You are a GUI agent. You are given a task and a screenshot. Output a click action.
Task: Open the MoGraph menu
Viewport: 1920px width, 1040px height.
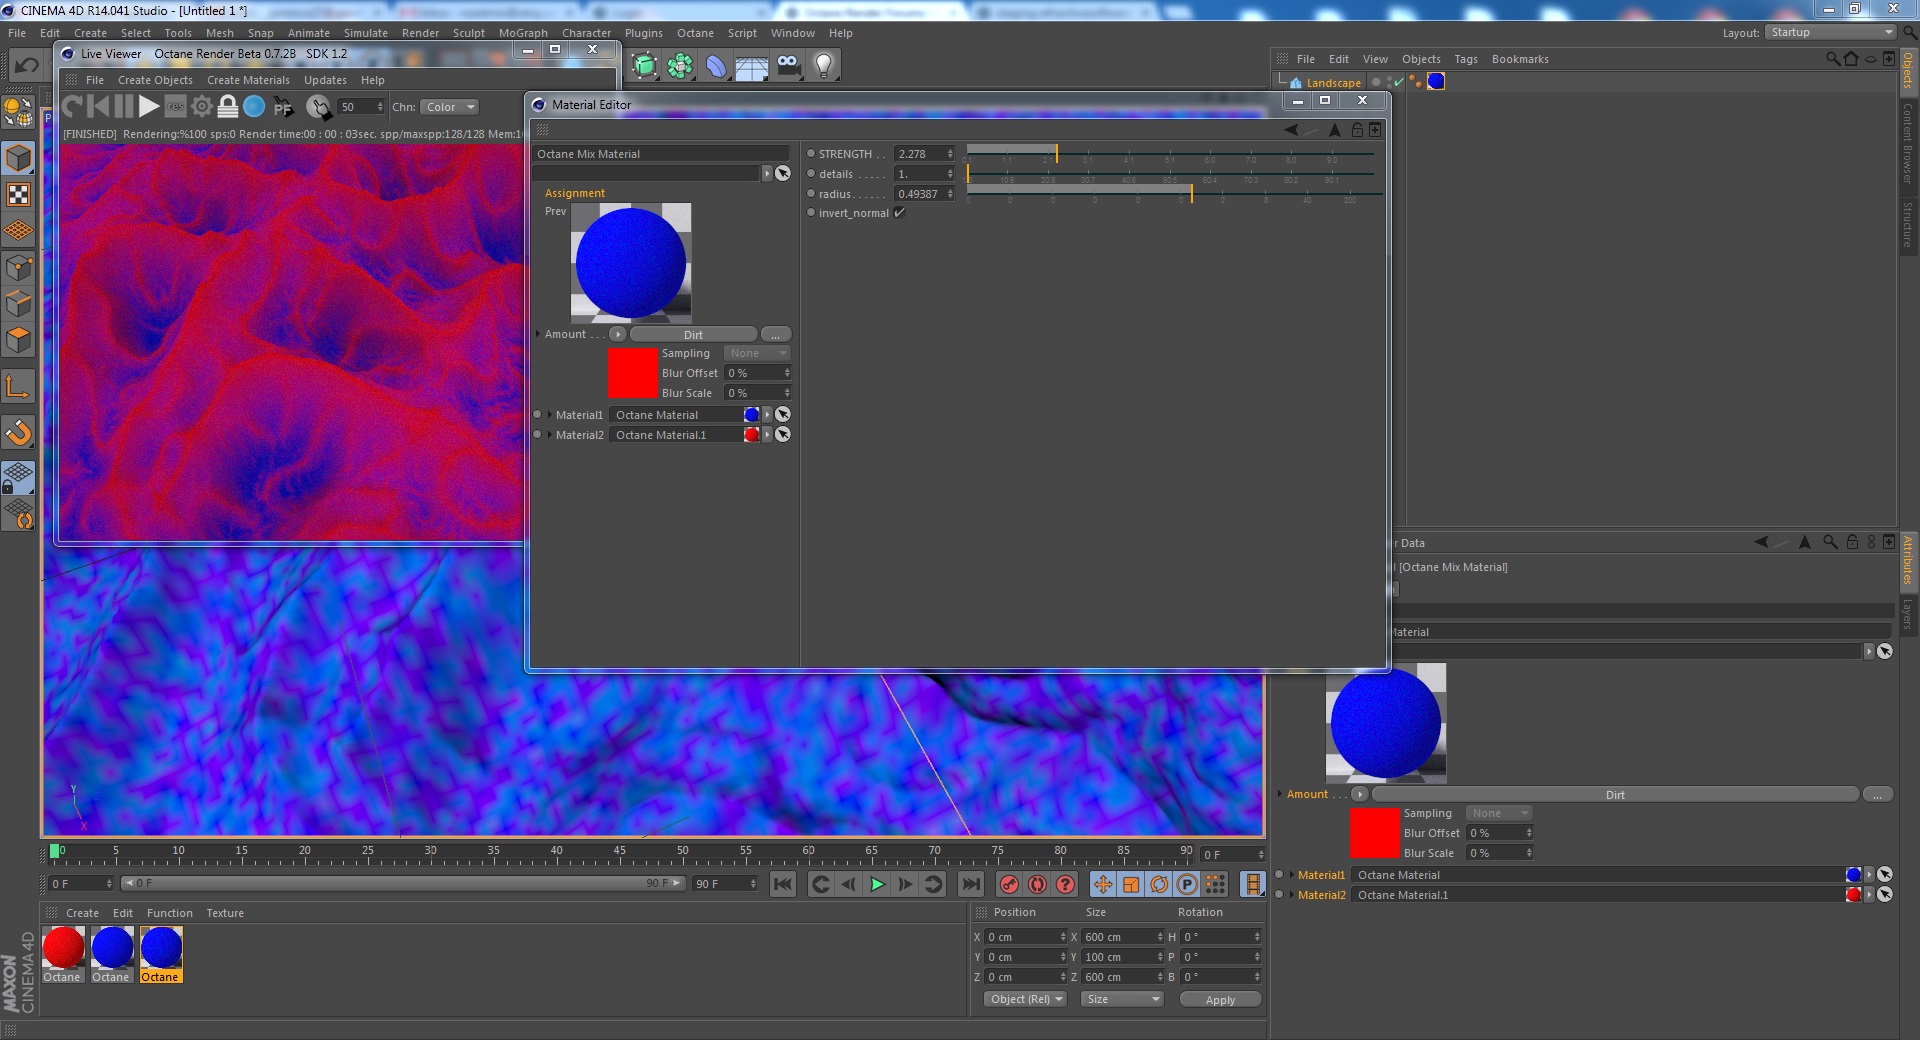point(523,33)
